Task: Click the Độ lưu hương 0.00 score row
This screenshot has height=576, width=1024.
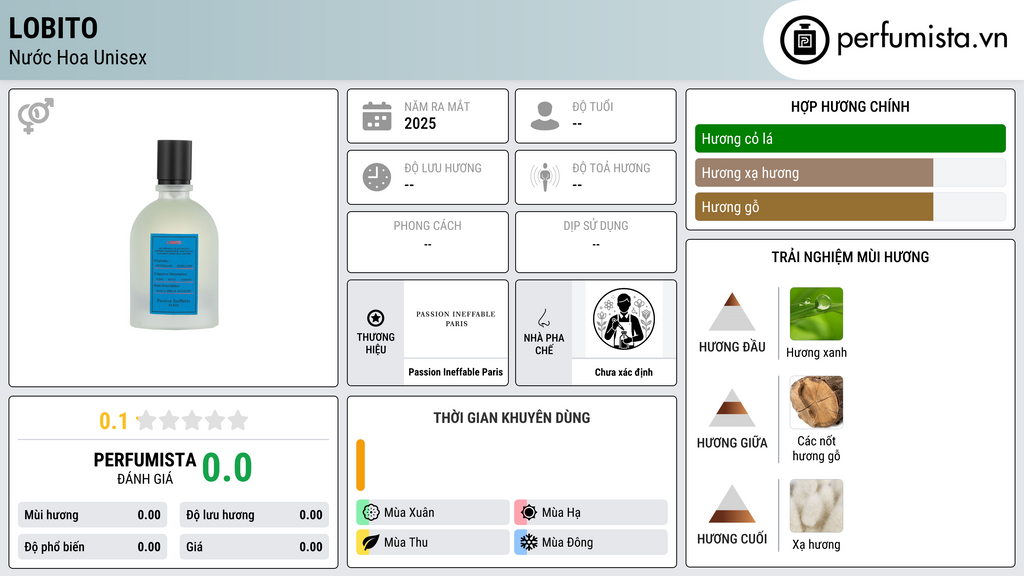Action: [x=254, y=515]
